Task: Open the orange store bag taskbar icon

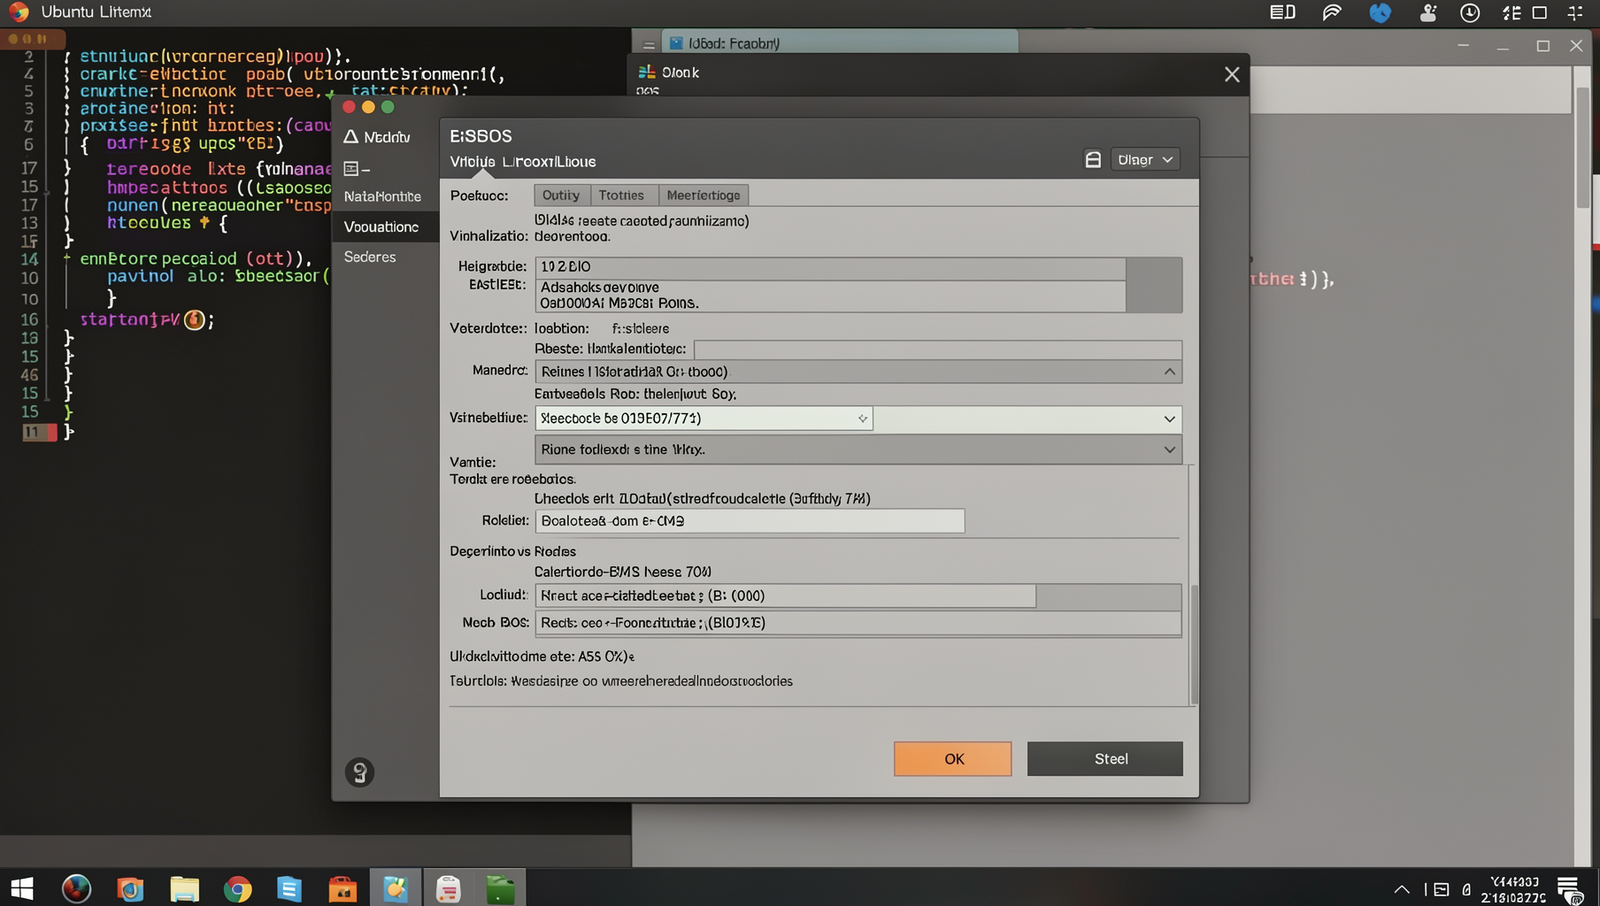Action: coord(342,888)
